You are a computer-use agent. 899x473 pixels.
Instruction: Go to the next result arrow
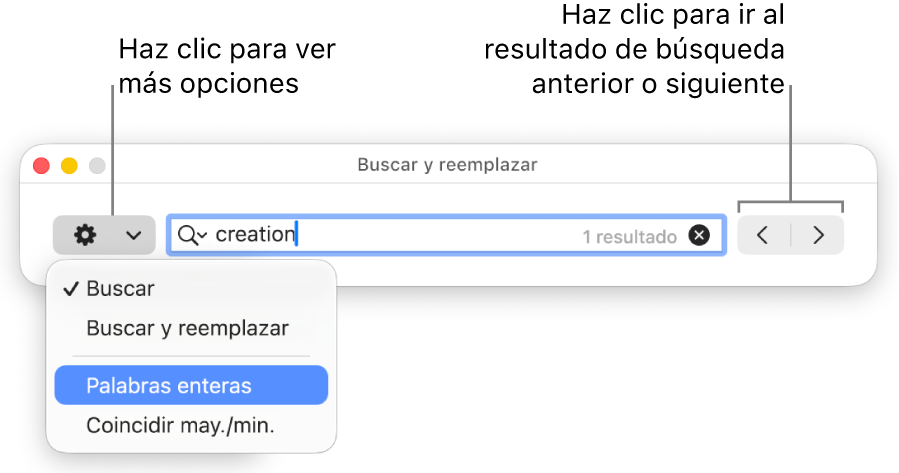(x=819, y=236)
